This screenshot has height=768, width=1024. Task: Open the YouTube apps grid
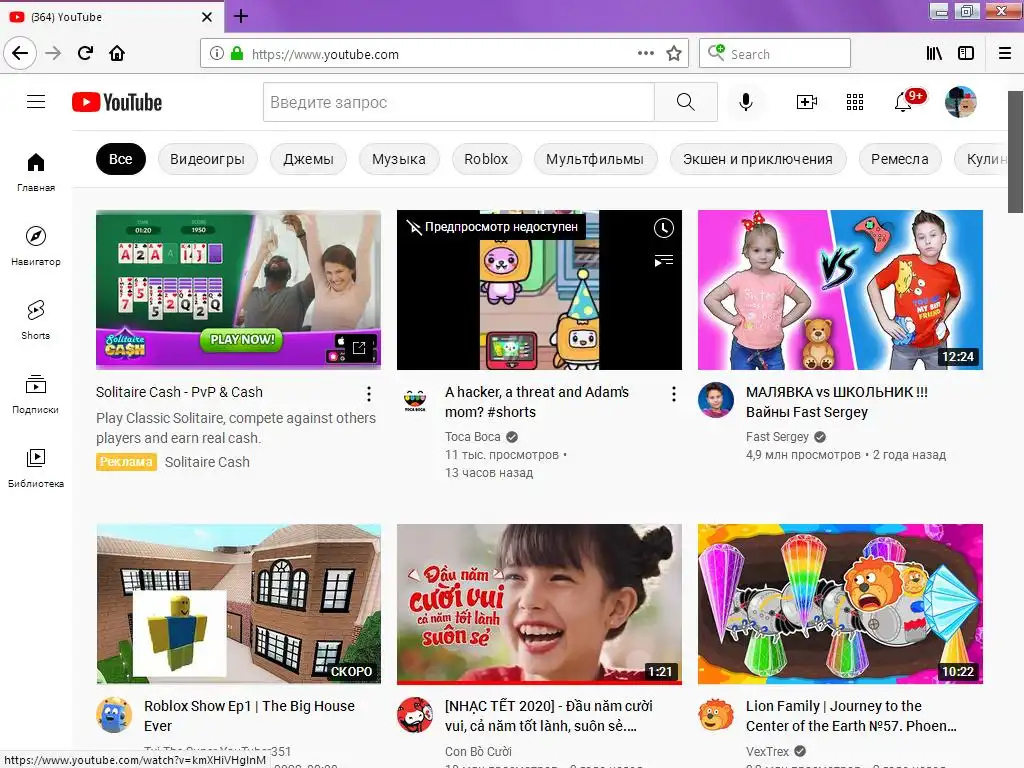[855, 102]
